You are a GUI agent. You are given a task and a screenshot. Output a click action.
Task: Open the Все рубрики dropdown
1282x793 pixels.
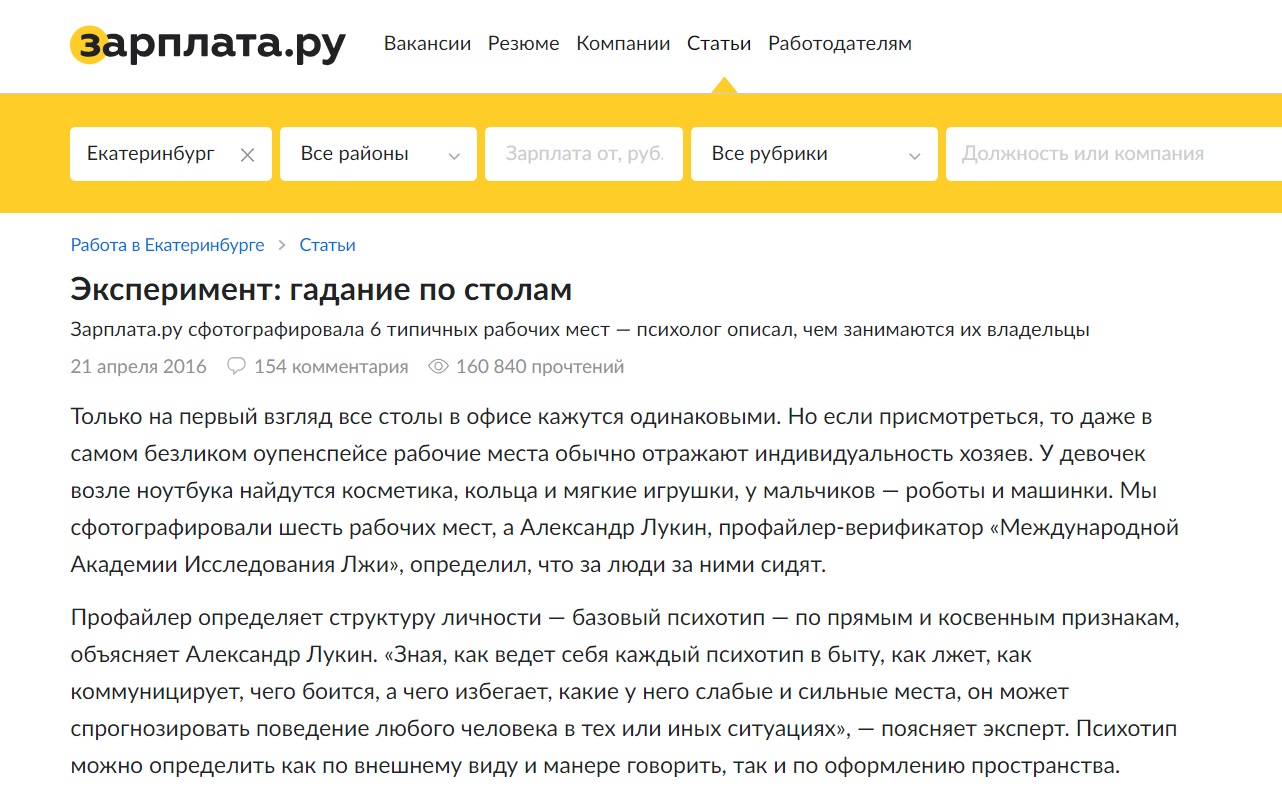814,154
